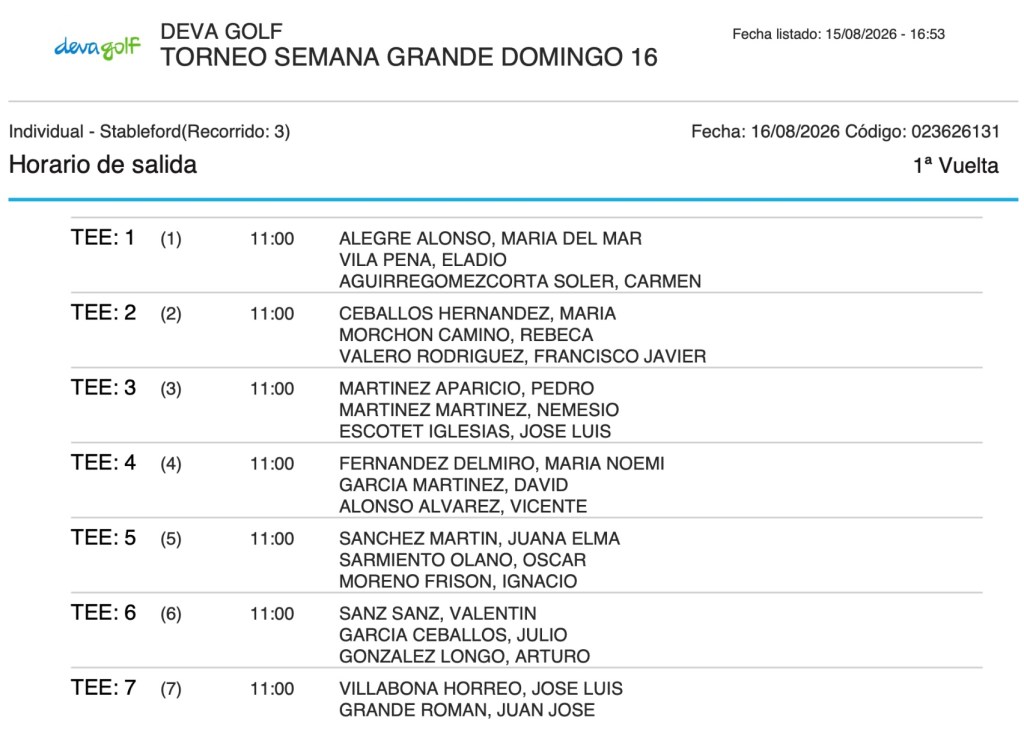Screen dimensions: 1024x753
Task: Select the TEE: 2 row label
Action: tap(103, 313)
